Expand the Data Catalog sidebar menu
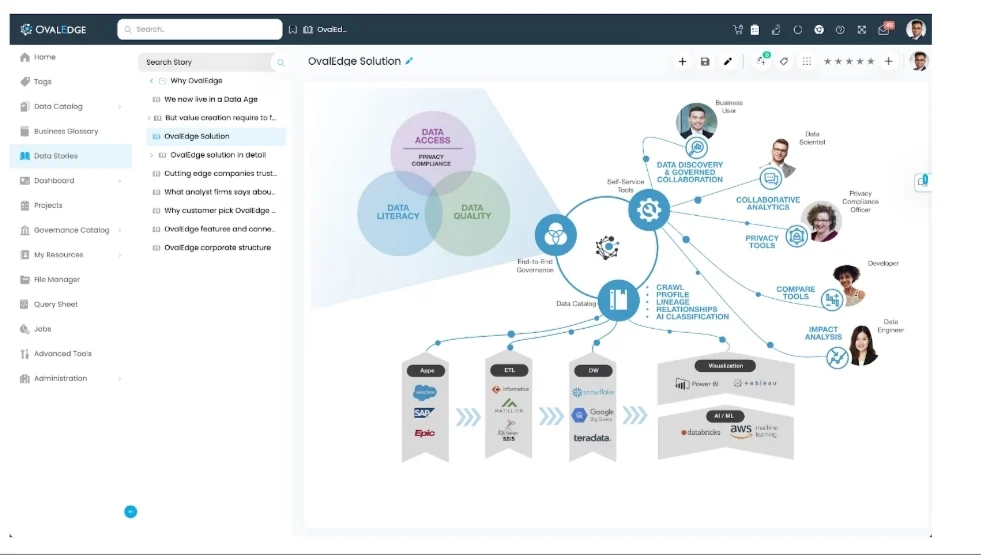This screenshot has height=555, width=981. point(119,106)
